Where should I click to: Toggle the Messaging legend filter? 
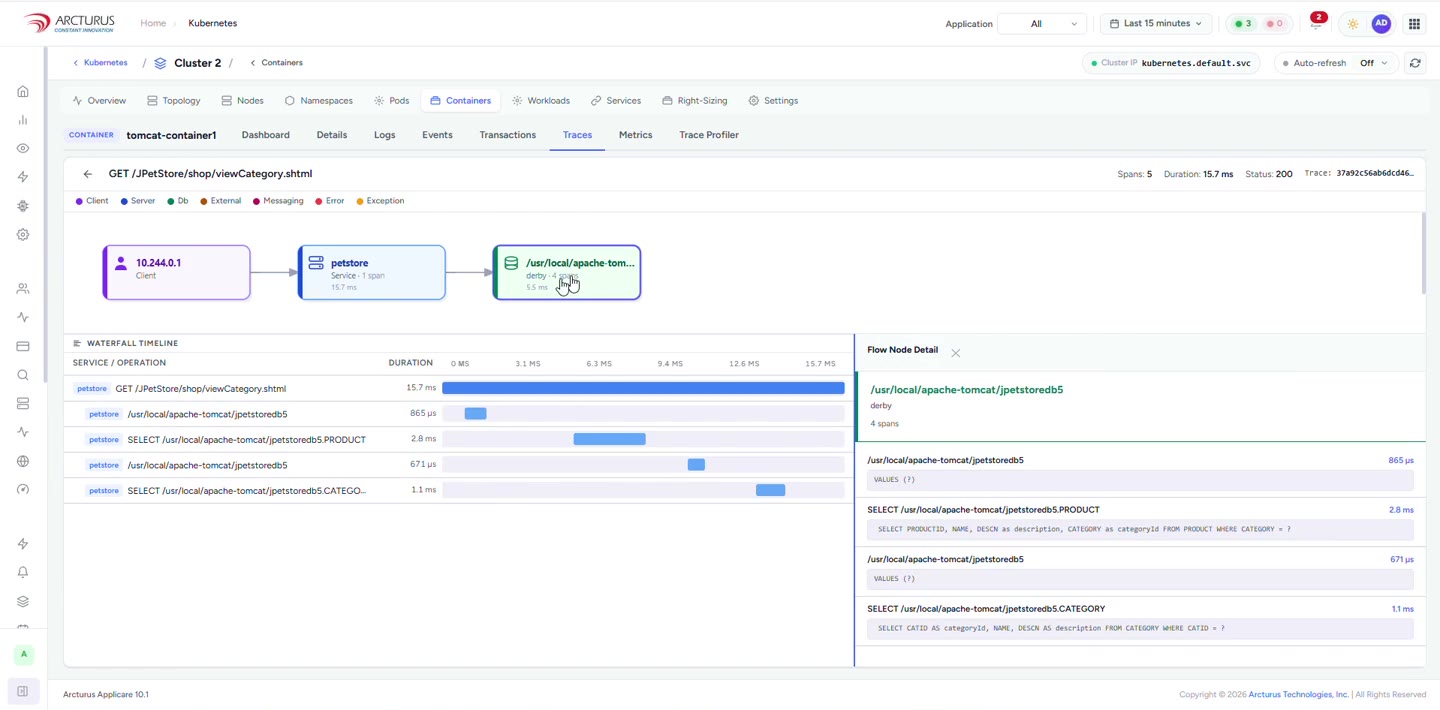click(x=278, y=201)
